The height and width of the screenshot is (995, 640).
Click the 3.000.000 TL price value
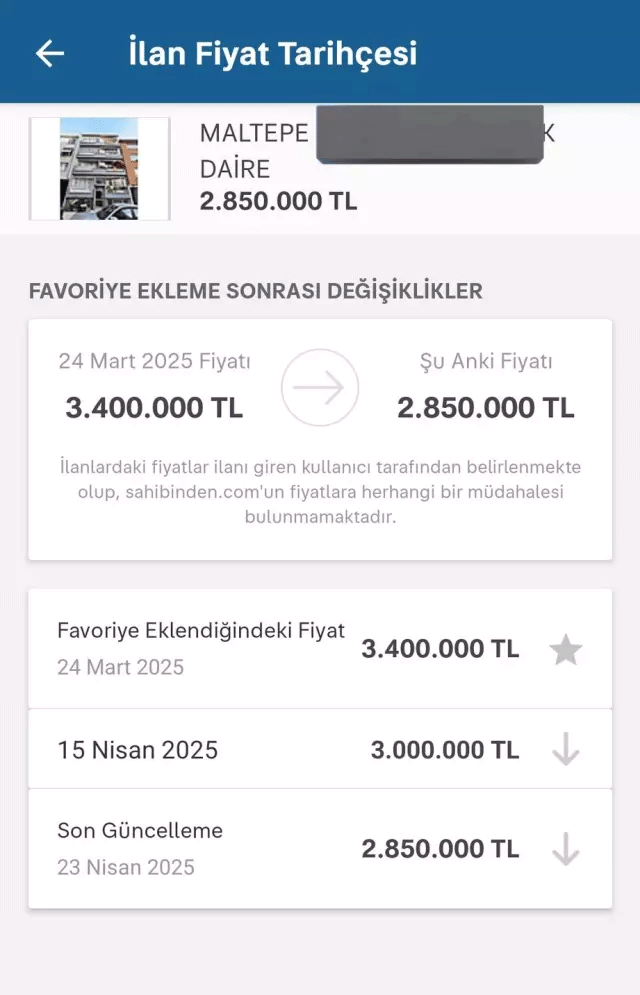[x=445, y=750]
